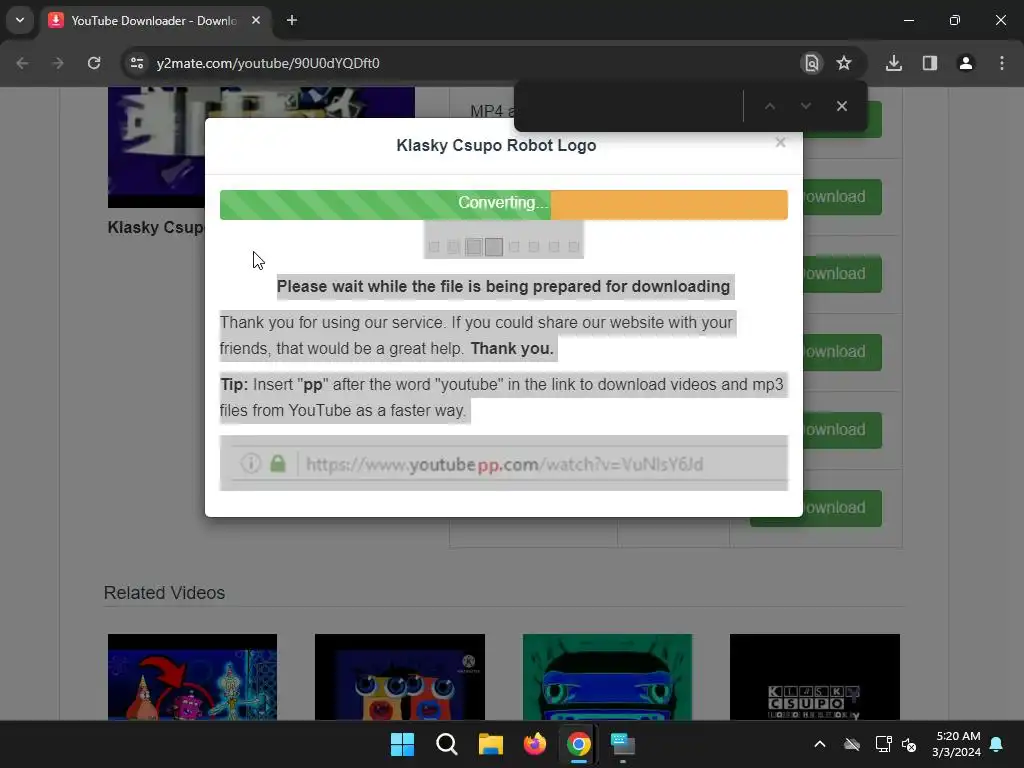Open the Chrome downloads icon
1024x768 pixels.
pos(894,63)
